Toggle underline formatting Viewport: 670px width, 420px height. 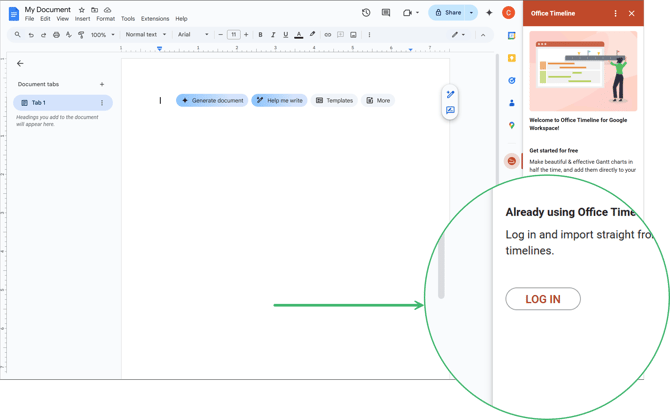285,35
